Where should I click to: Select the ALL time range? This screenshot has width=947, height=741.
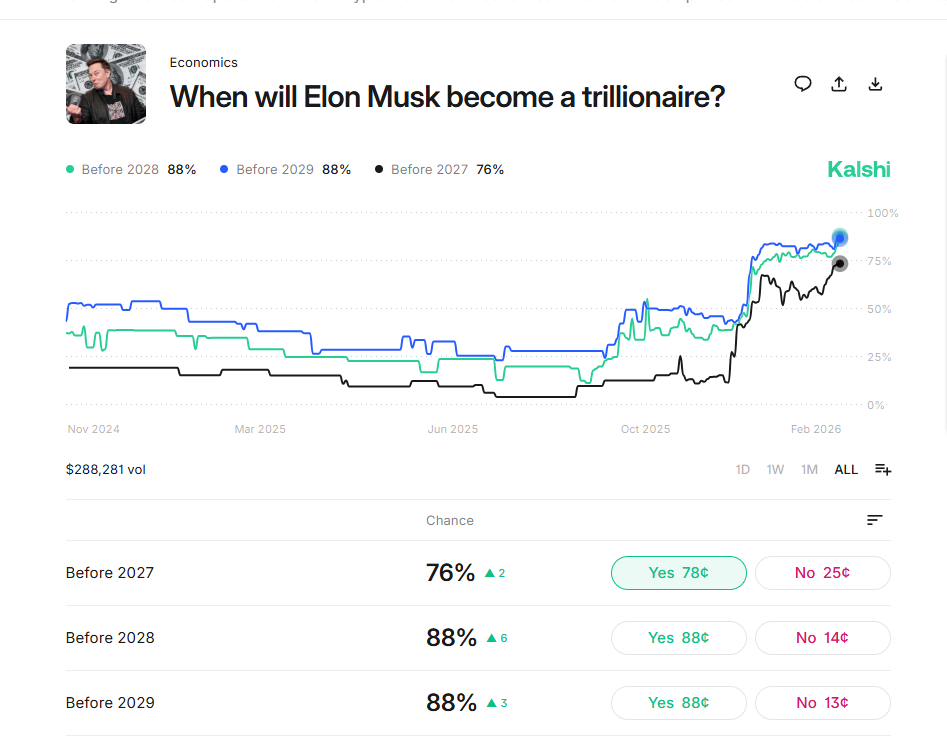coord(846,469)
